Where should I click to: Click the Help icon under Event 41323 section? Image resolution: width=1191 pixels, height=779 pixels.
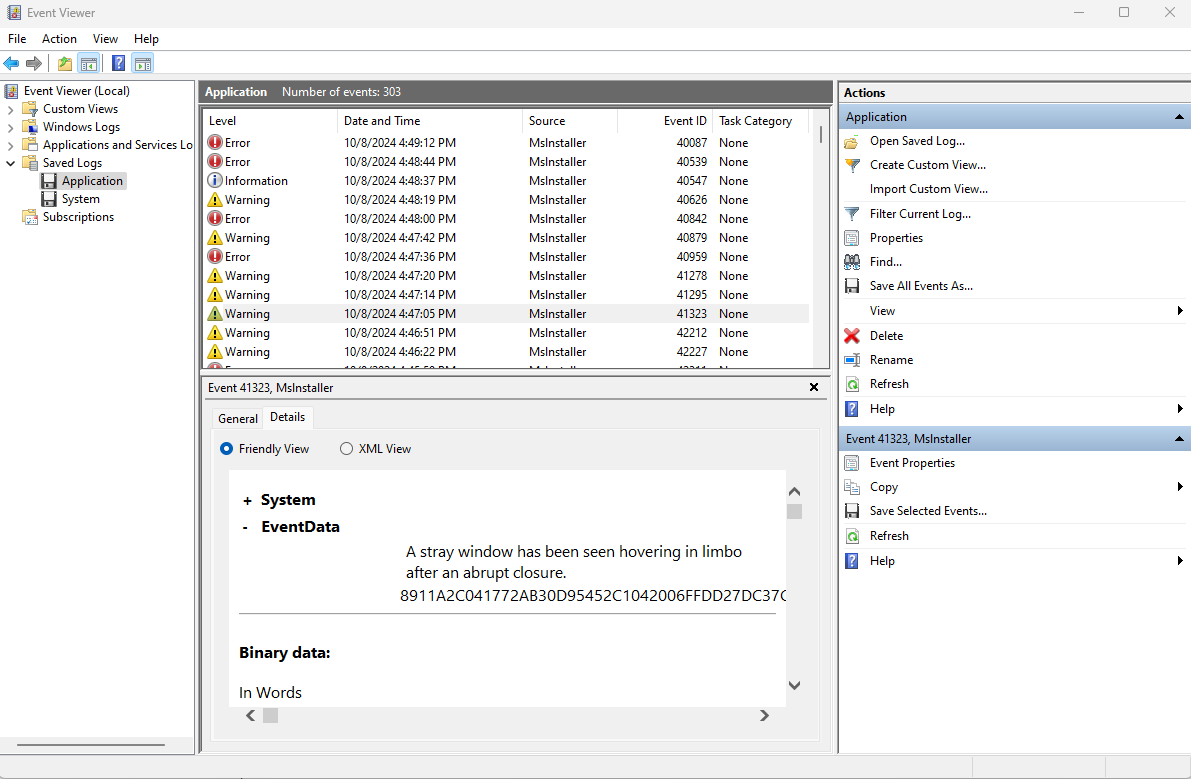pyautogui.click(x=852, y=561)
